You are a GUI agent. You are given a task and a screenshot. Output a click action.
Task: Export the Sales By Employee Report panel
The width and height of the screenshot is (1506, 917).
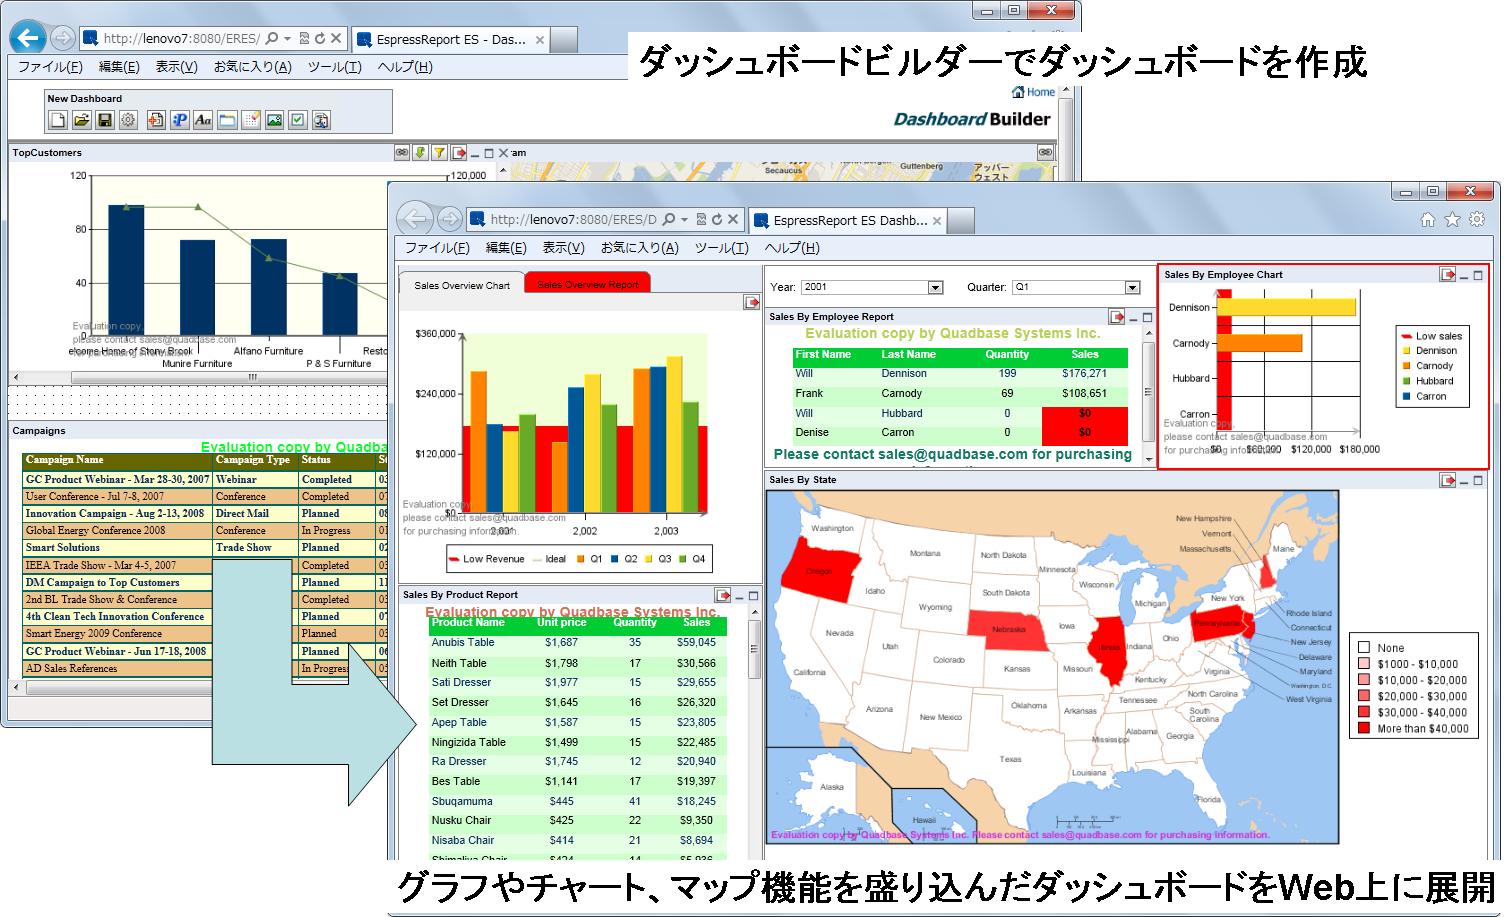pos(1118,317)
